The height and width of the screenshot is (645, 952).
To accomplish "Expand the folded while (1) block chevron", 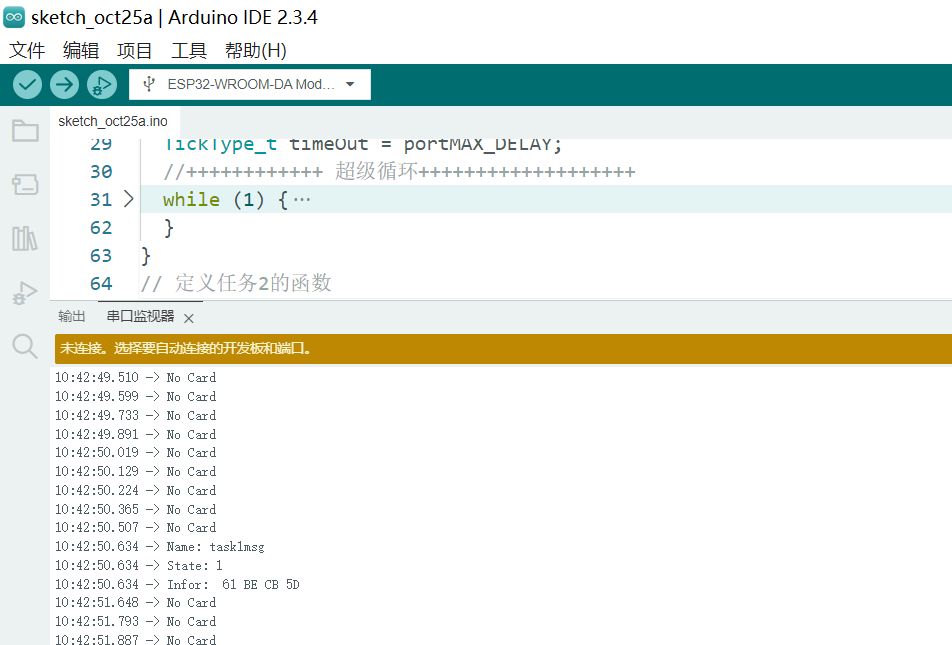I will pyautogui.click(x=128, y=199).
